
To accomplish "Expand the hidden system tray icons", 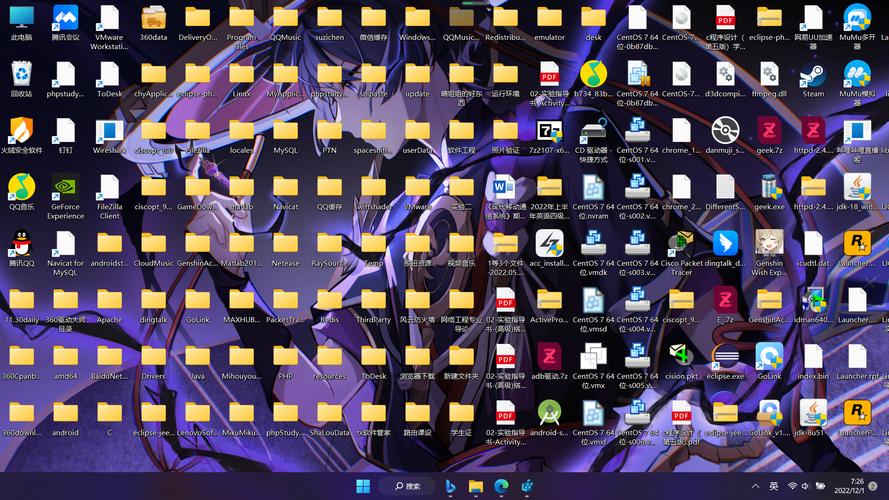I will (755, 486).
